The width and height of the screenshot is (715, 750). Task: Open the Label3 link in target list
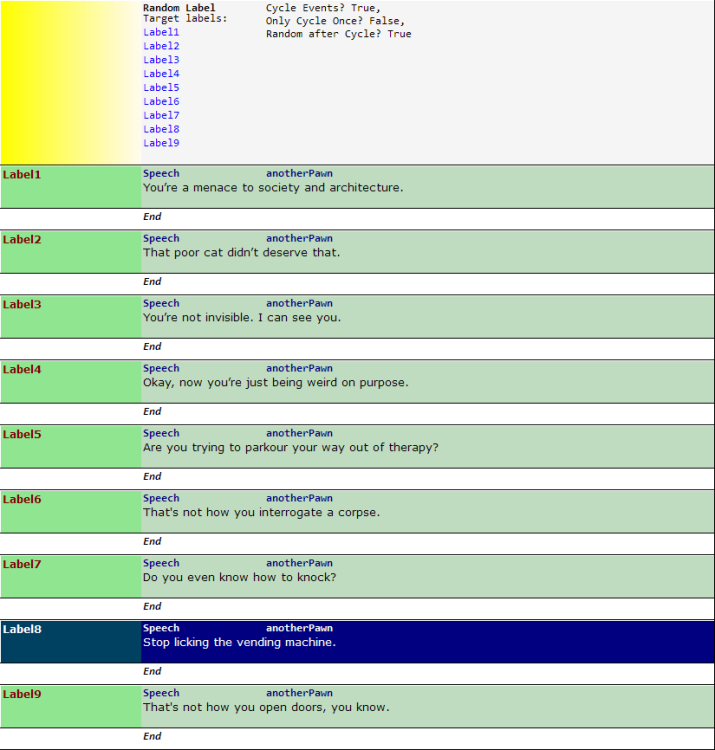(161, 60)
